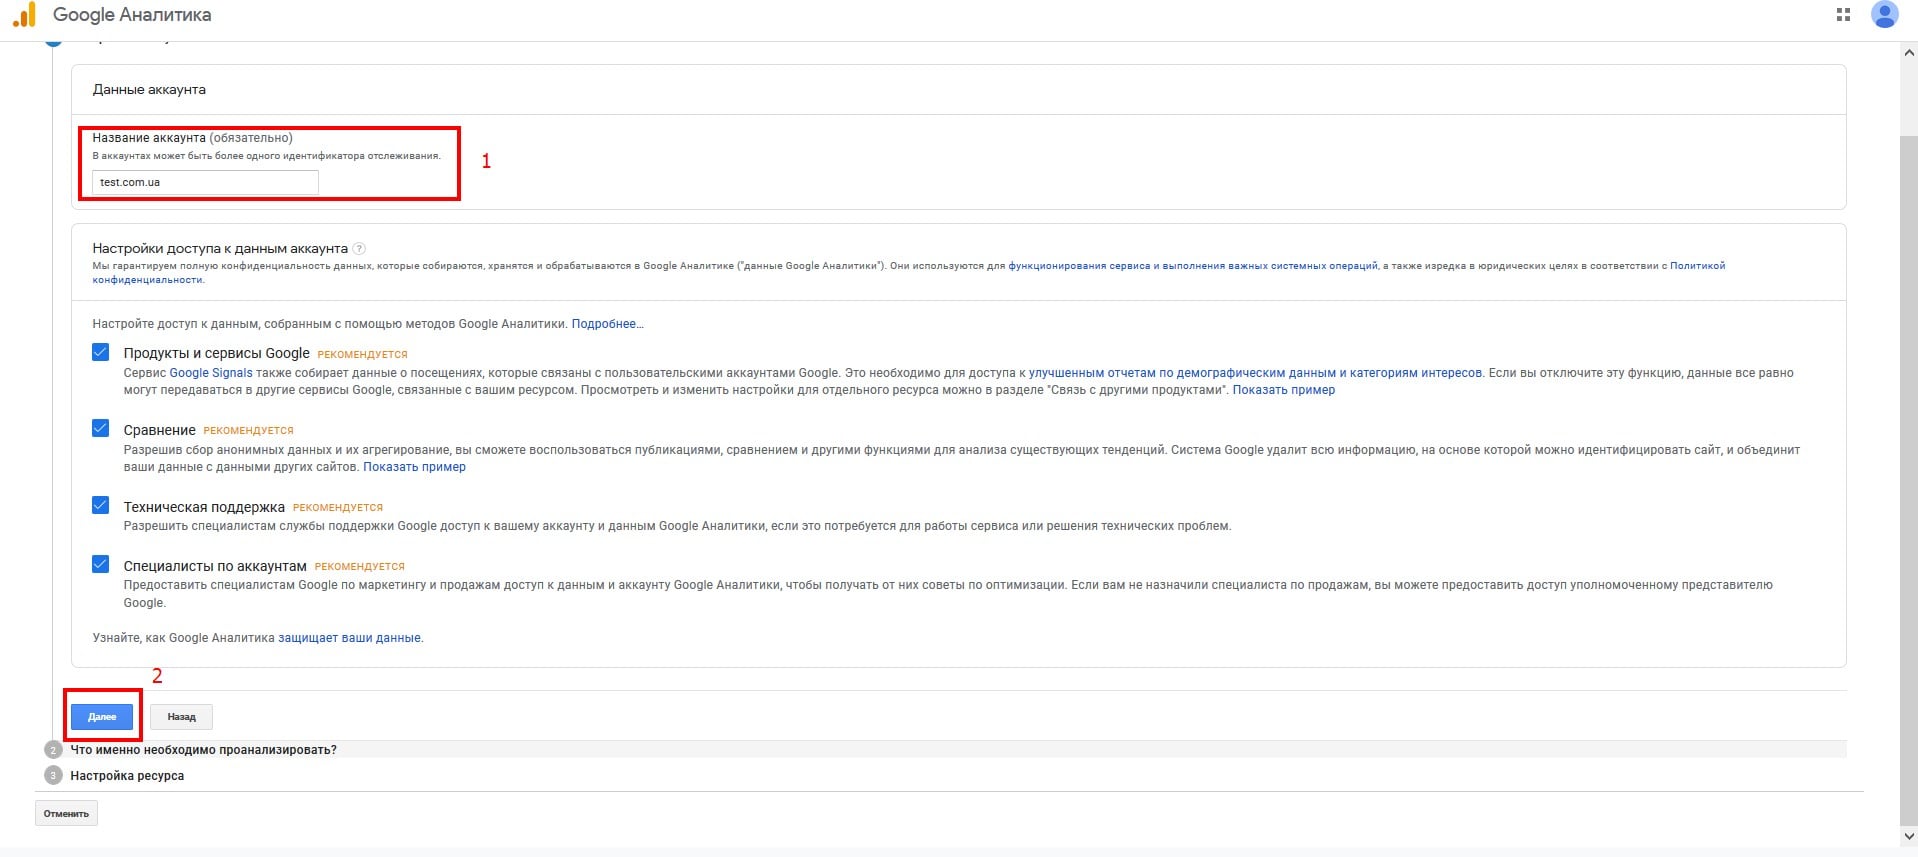The image size is (1918, 857).
Task: Click help icon next to Настройки доступа
Action: [359, 249]
